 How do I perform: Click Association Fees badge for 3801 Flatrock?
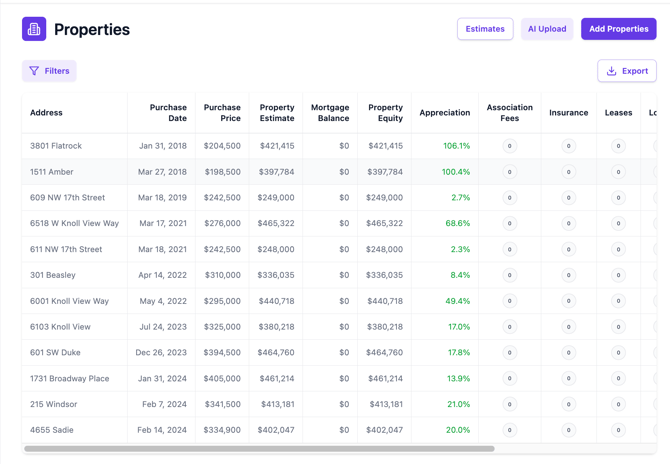(x=509, y=146)
